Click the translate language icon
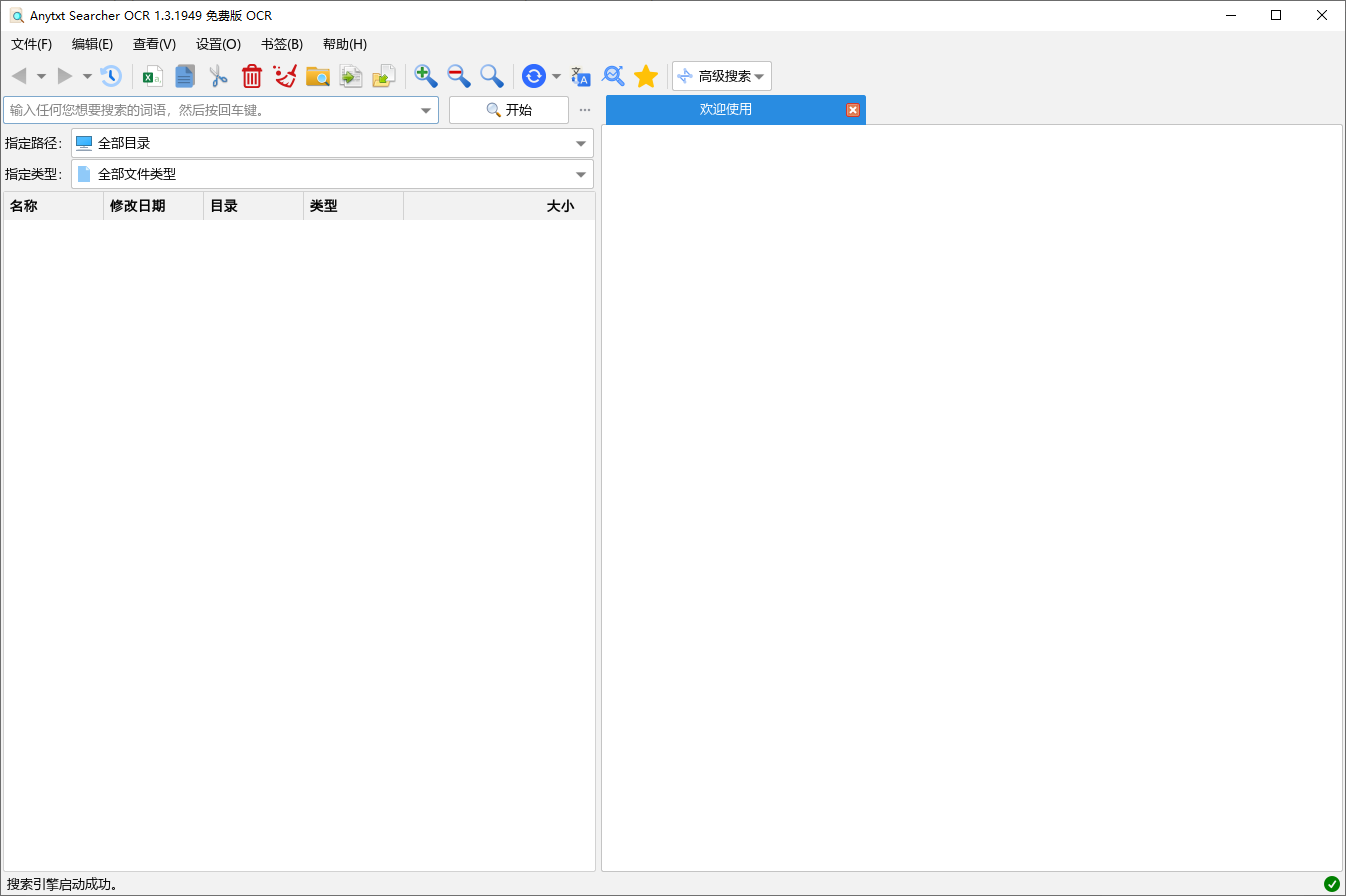The image size is (1346, 896). point(581,76)
